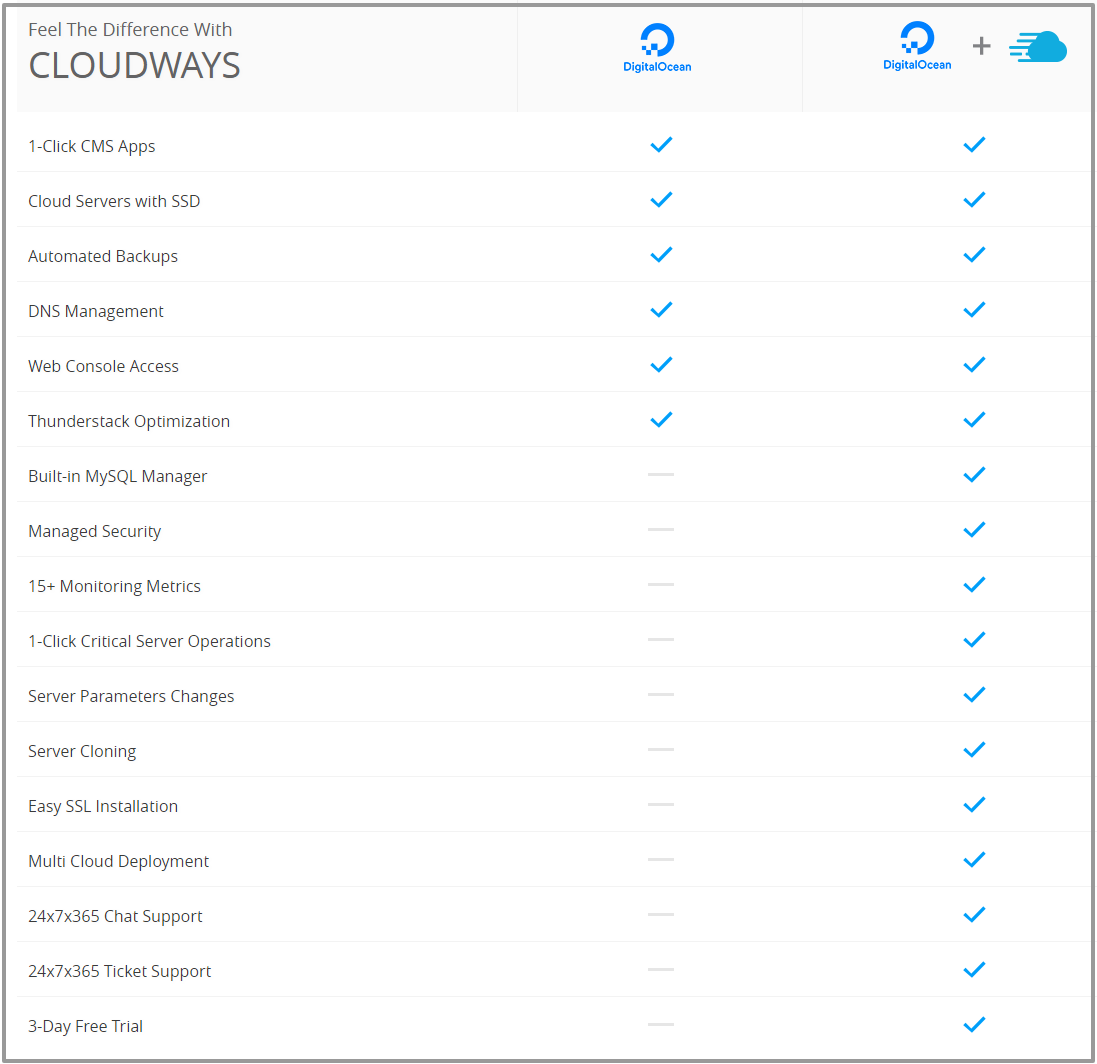This screenshot has height=1064, width=1097.
Task: Select the '3-Day Free Trial' row label
Action: (85, 1026)
